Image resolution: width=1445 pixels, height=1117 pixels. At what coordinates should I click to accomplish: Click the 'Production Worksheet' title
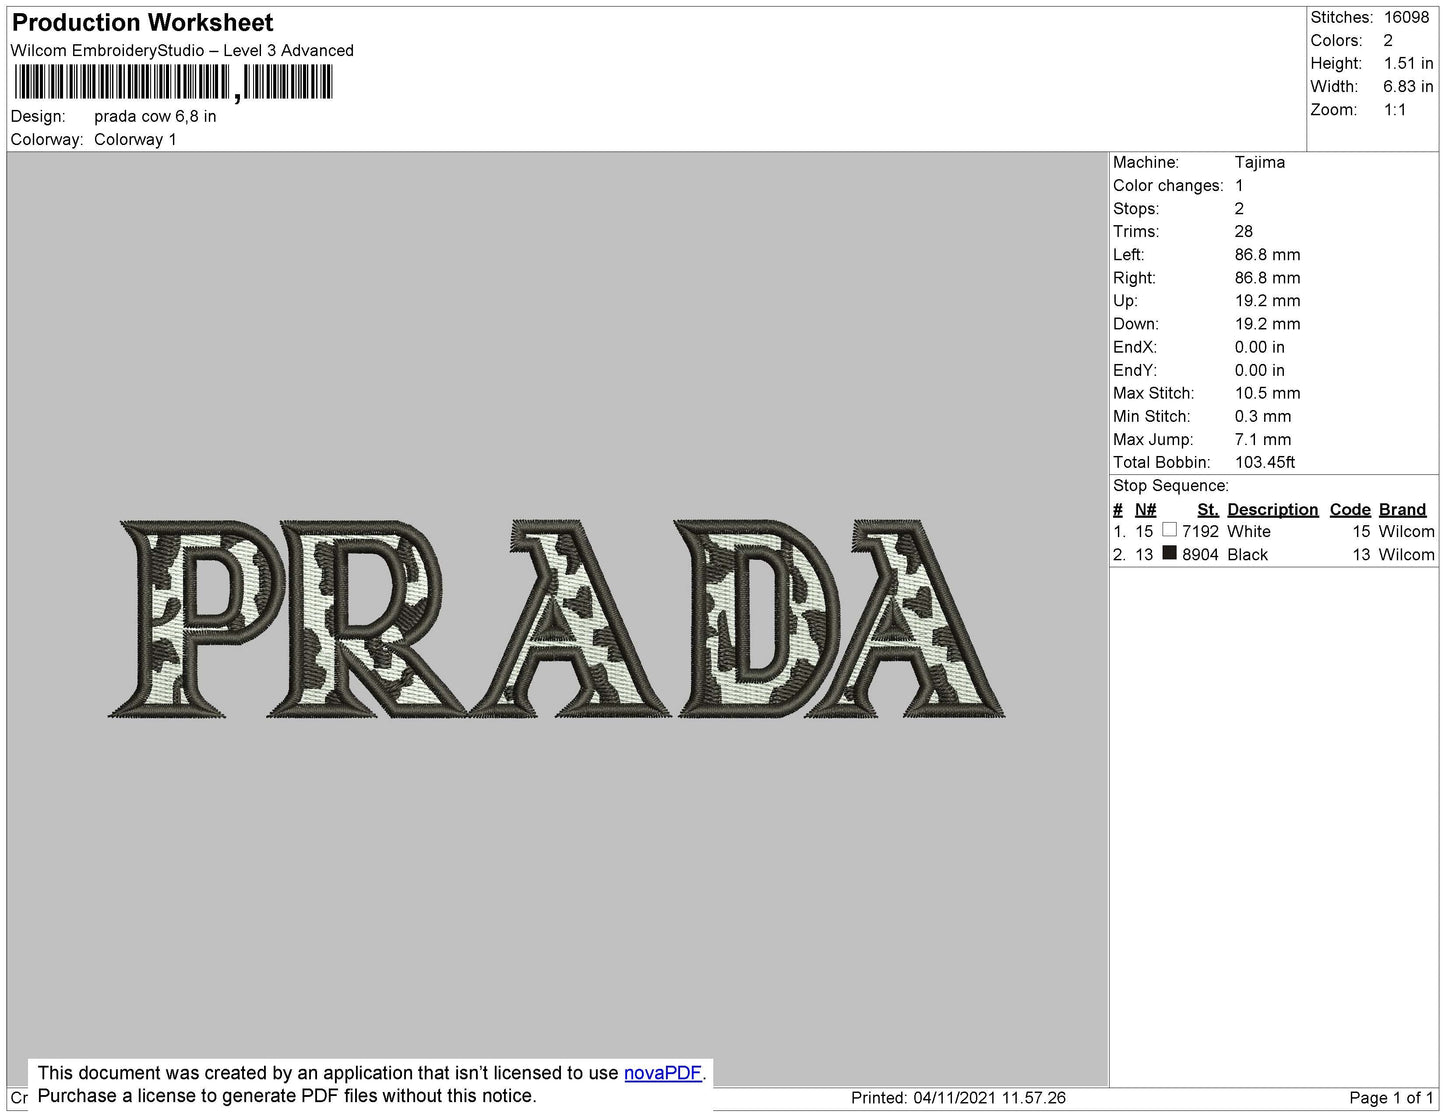point(143,22)
